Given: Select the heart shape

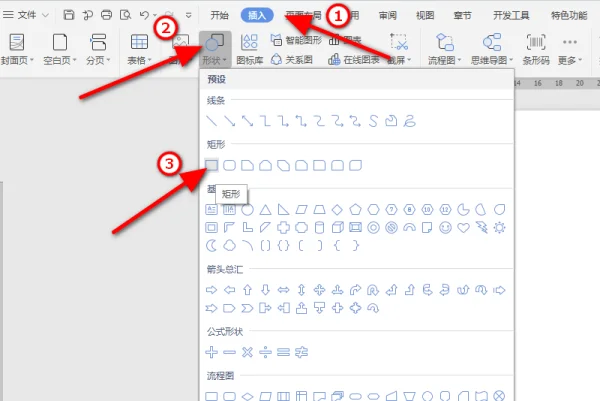Looking at the screenshot, I should tap(463, 228).
